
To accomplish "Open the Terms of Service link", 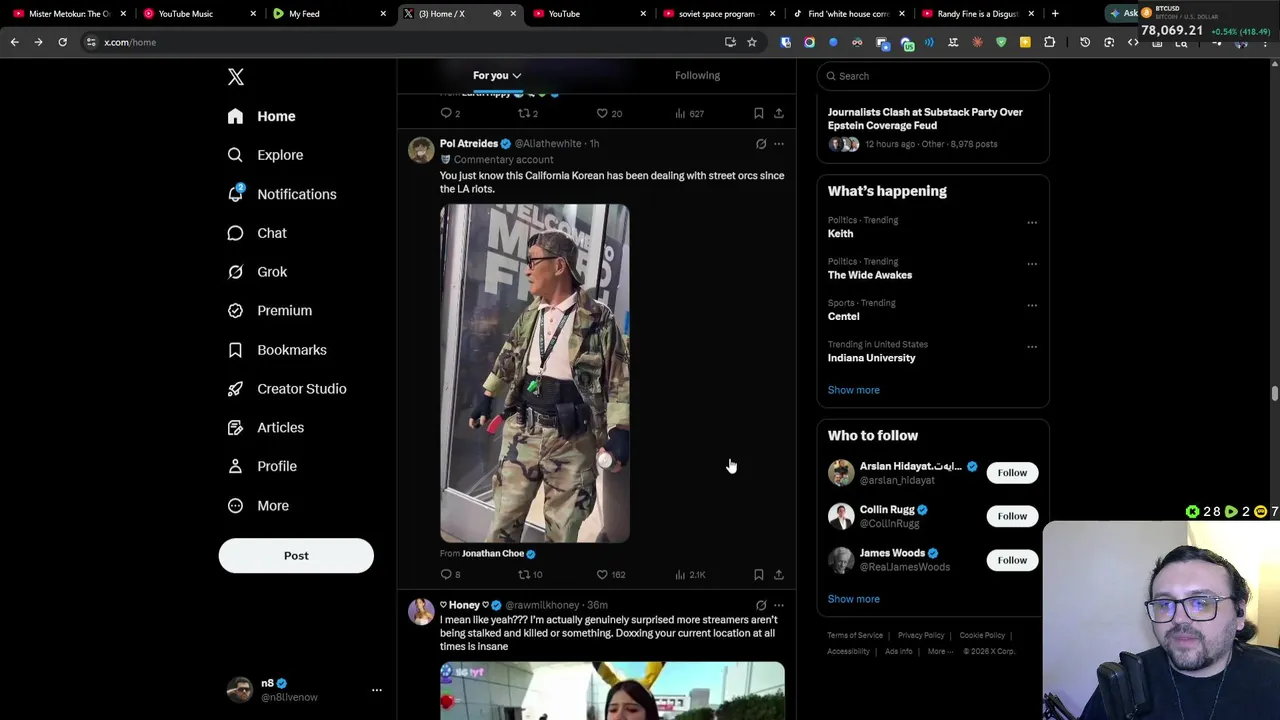I will tap(855, 636).
